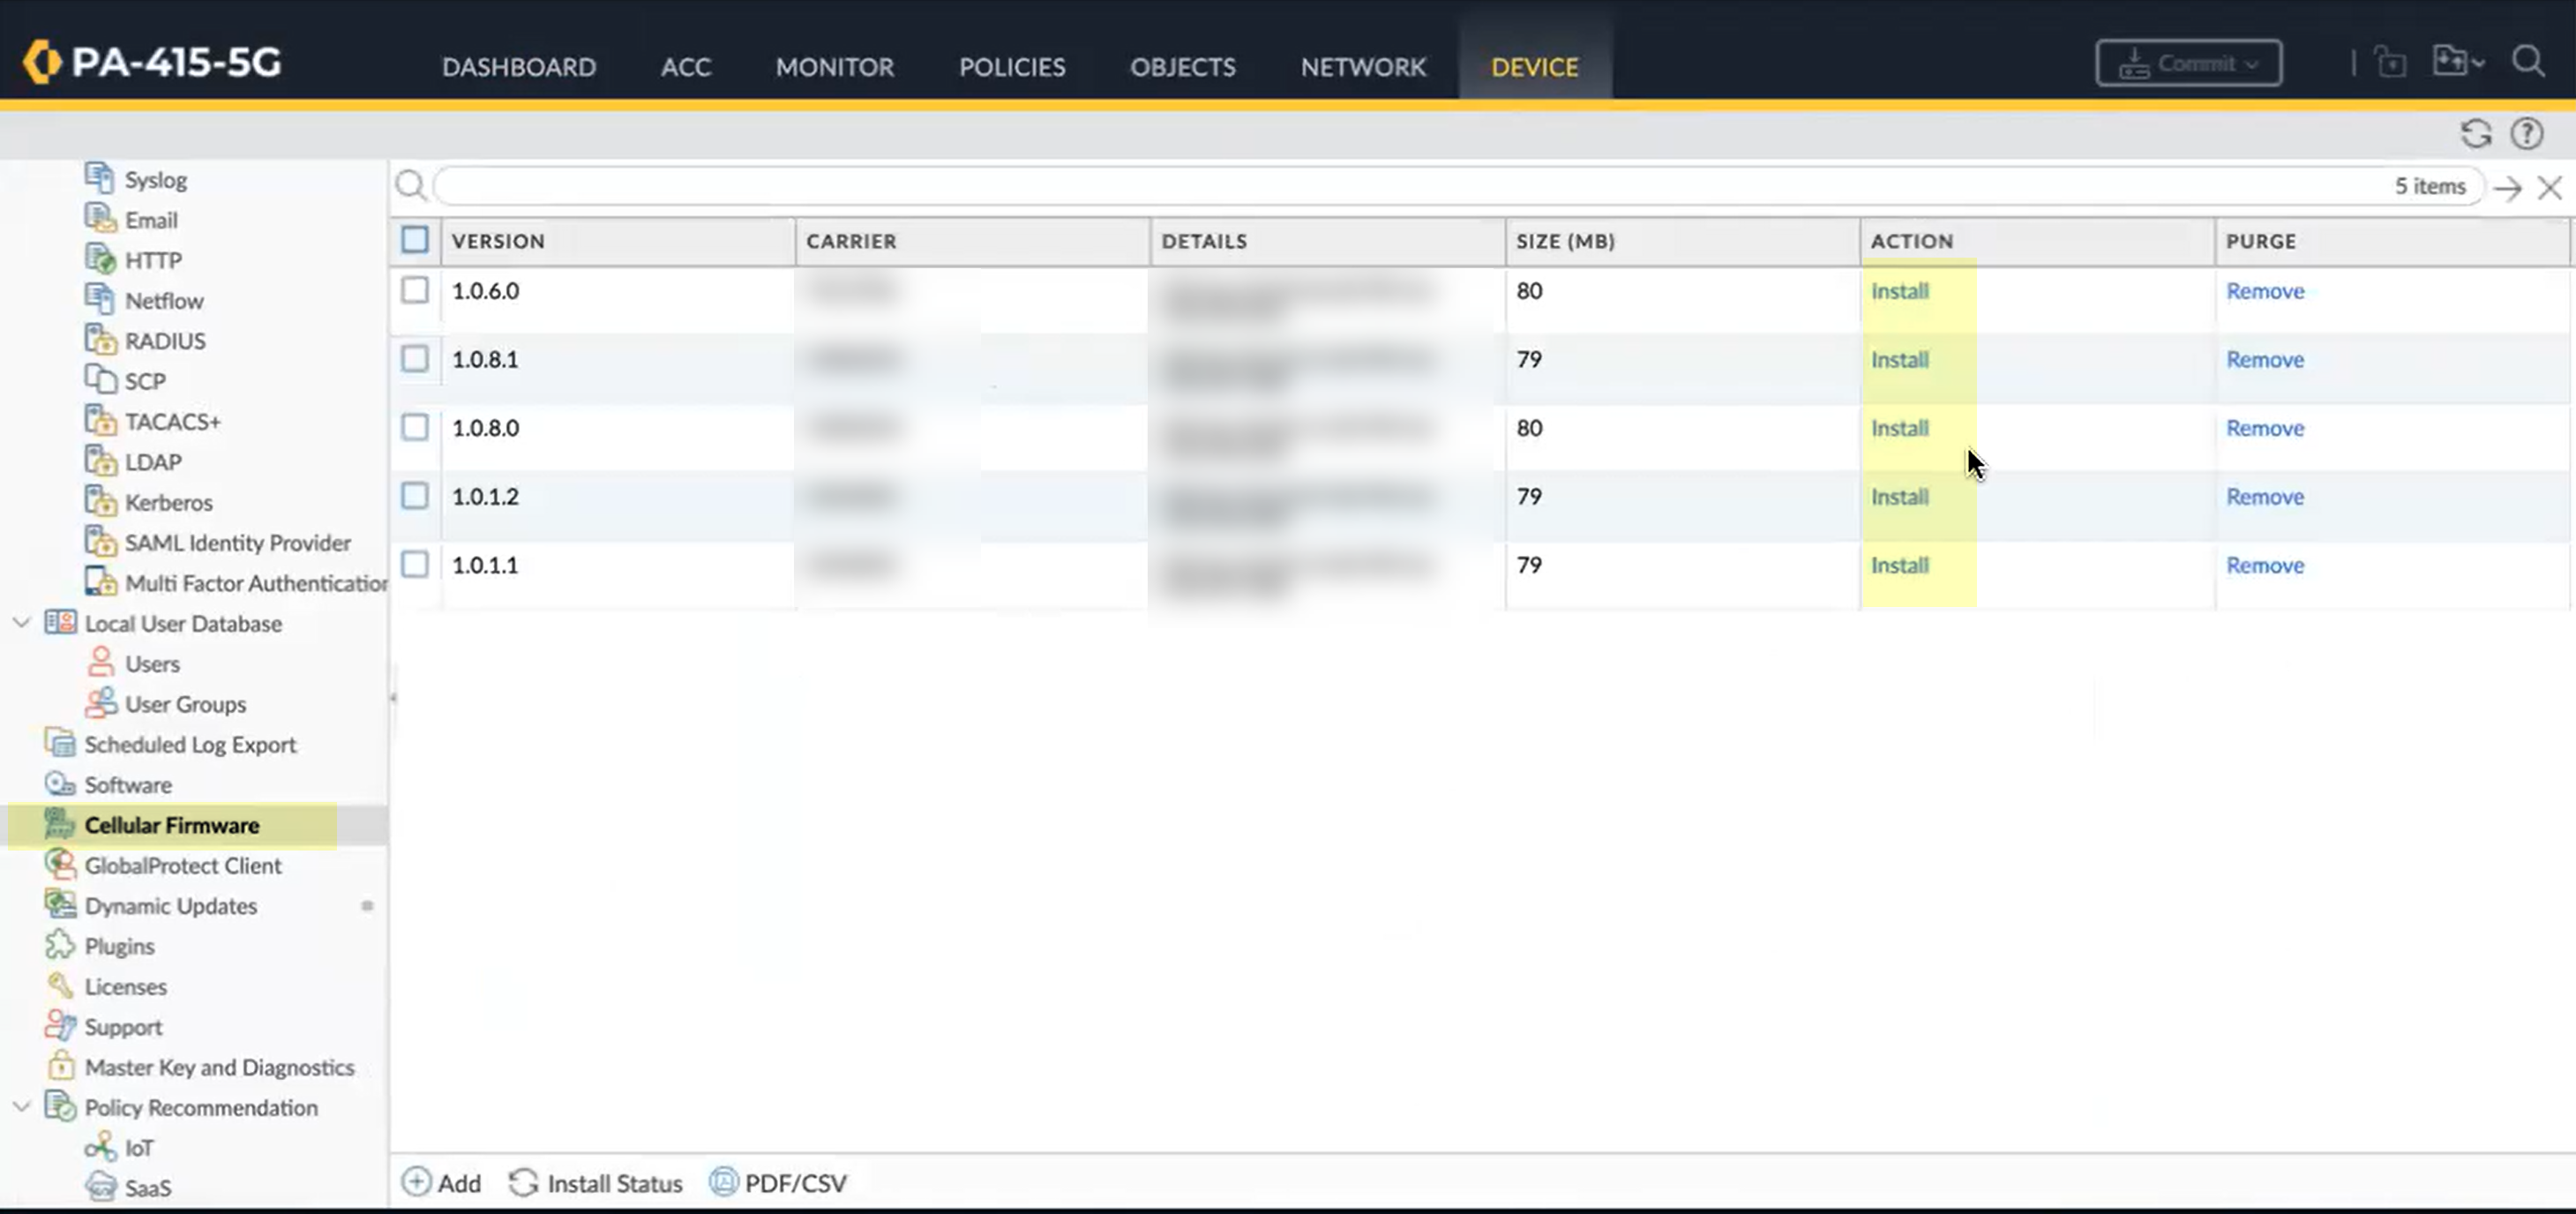The image size is (2576, 1214).
Task: Open the Commit dropdown button
Action: tap(2188, 63)
